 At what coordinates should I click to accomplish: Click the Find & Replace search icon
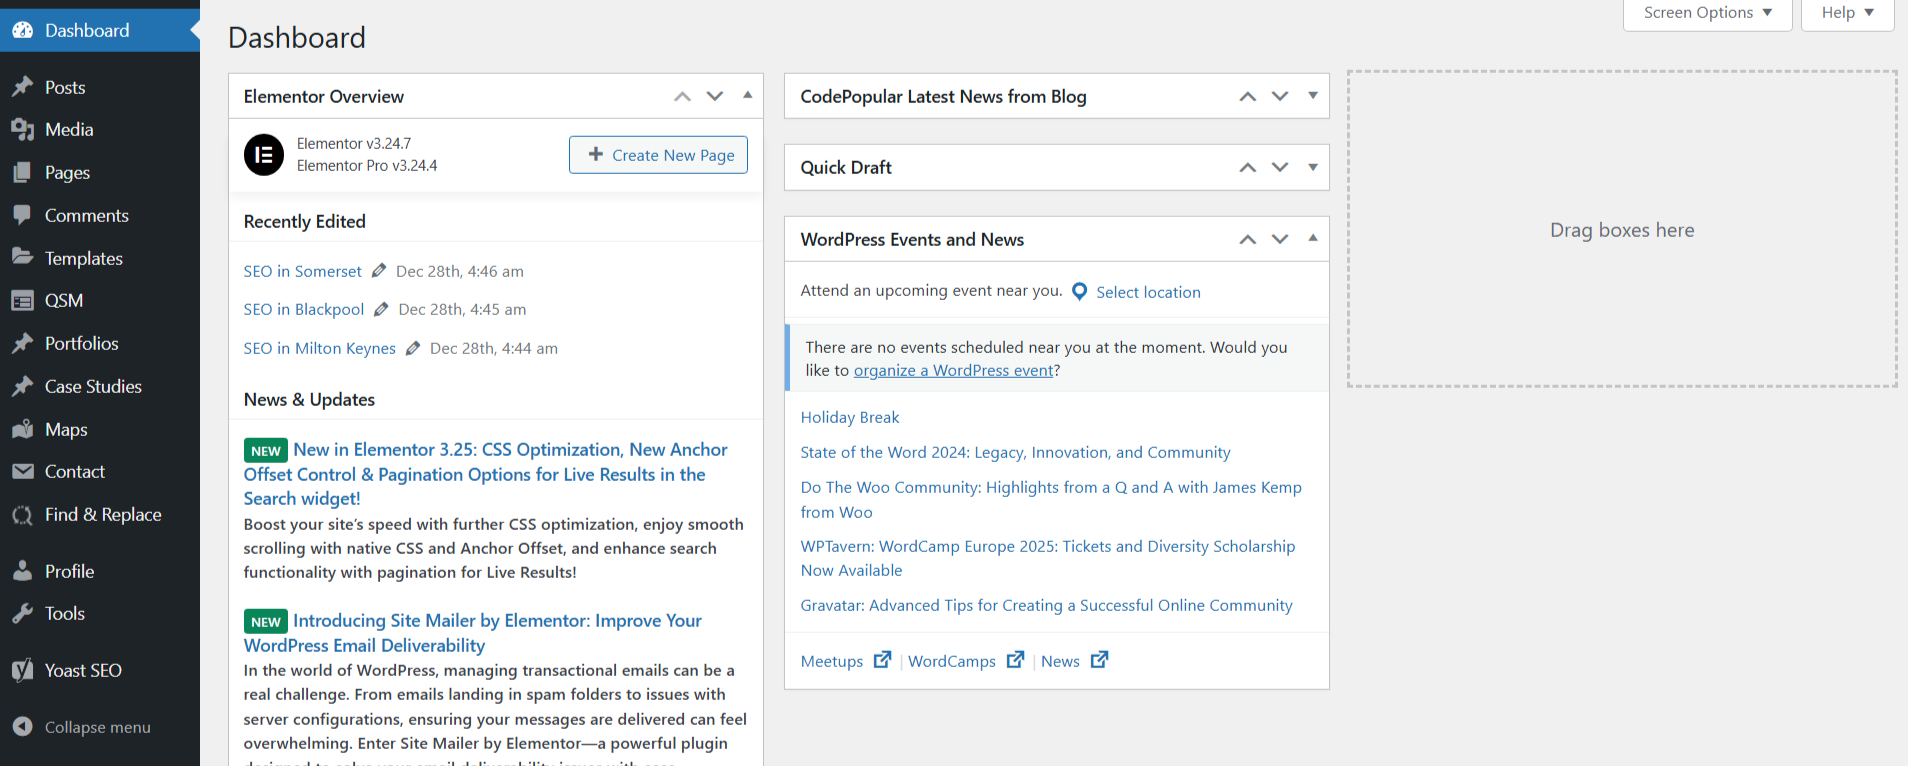tap(23, 515)
